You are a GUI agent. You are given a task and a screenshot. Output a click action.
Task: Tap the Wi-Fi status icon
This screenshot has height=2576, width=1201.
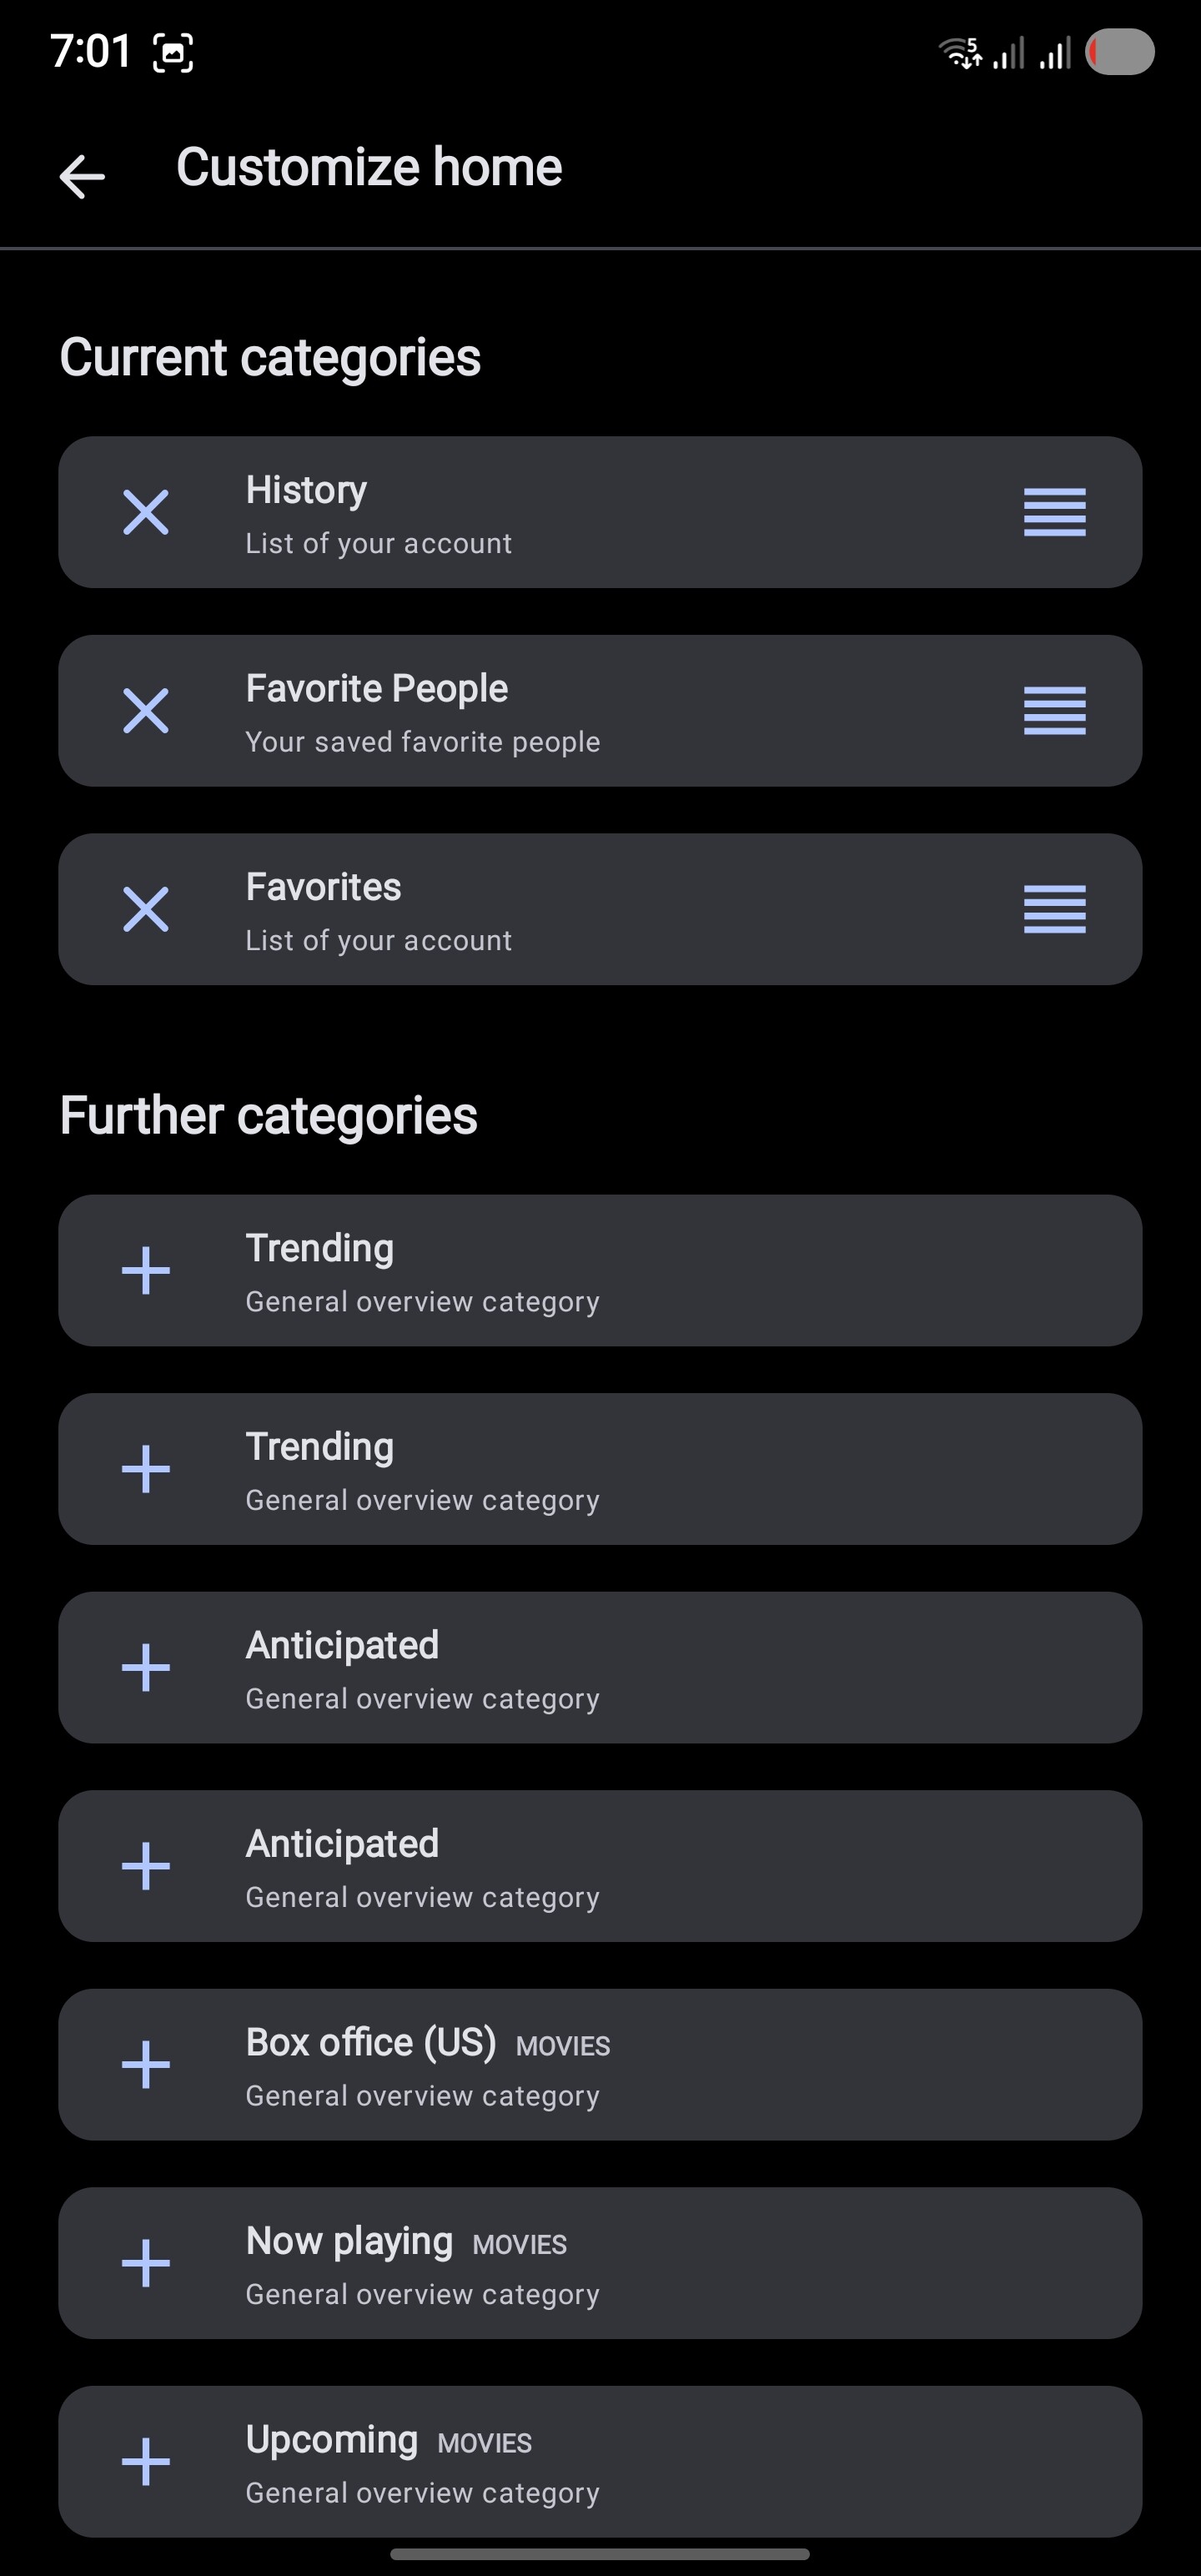960,52
